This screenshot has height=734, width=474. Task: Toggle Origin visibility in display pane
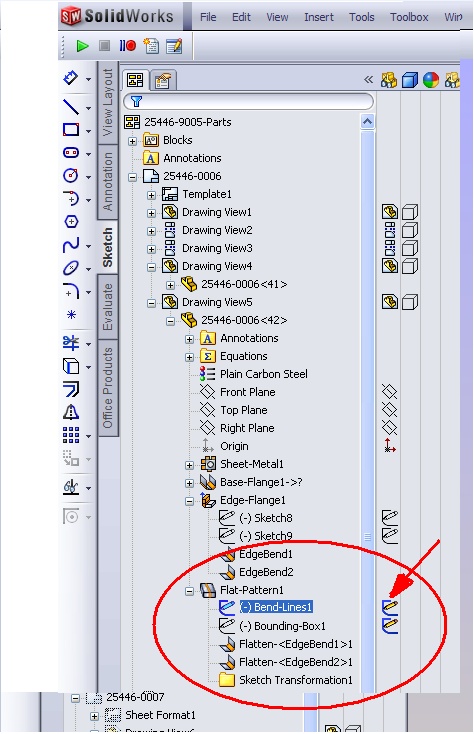[389, 446]
